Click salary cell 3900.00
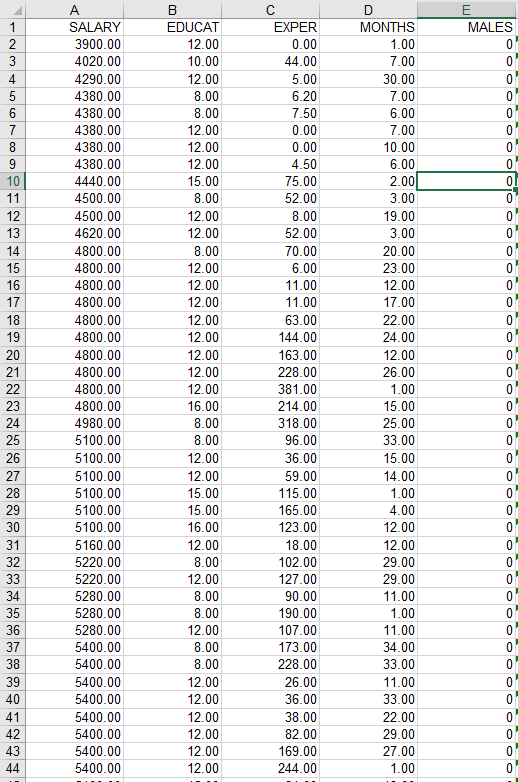The width and height of the screenshot is (518, 782). tap(74, 44)
